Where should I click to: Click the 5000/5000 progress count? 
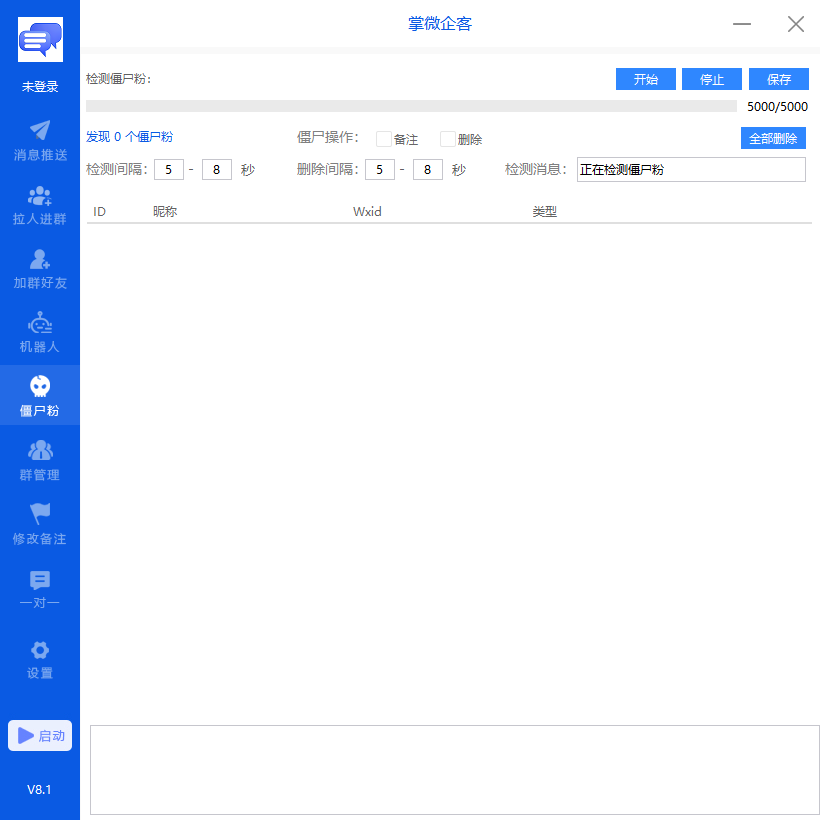(777, 106)
